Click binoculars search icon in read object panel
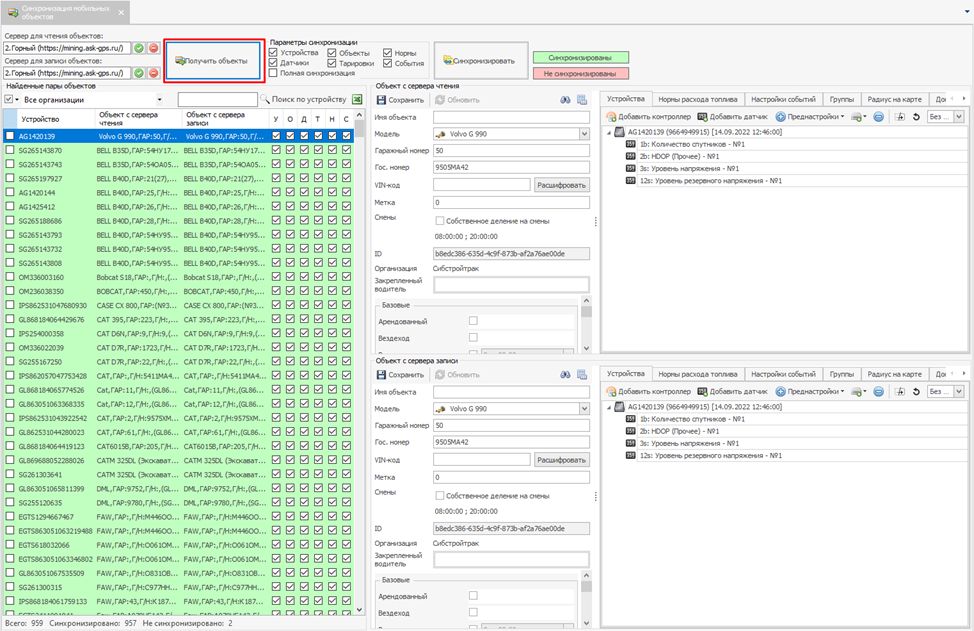974x631 pixels. pyautogui.click(x=563, y=99)
